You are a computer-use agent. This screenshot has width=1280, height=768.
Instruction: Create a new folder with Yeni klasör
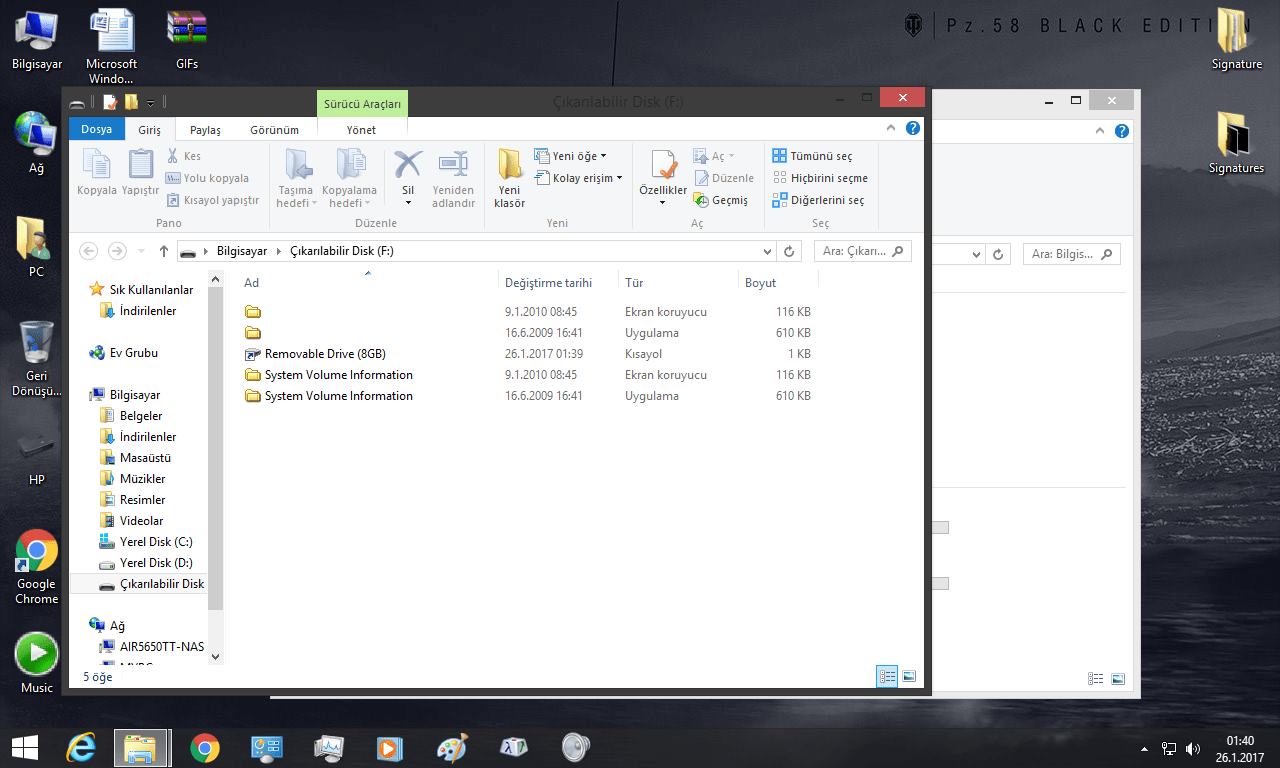click(510, 179)
